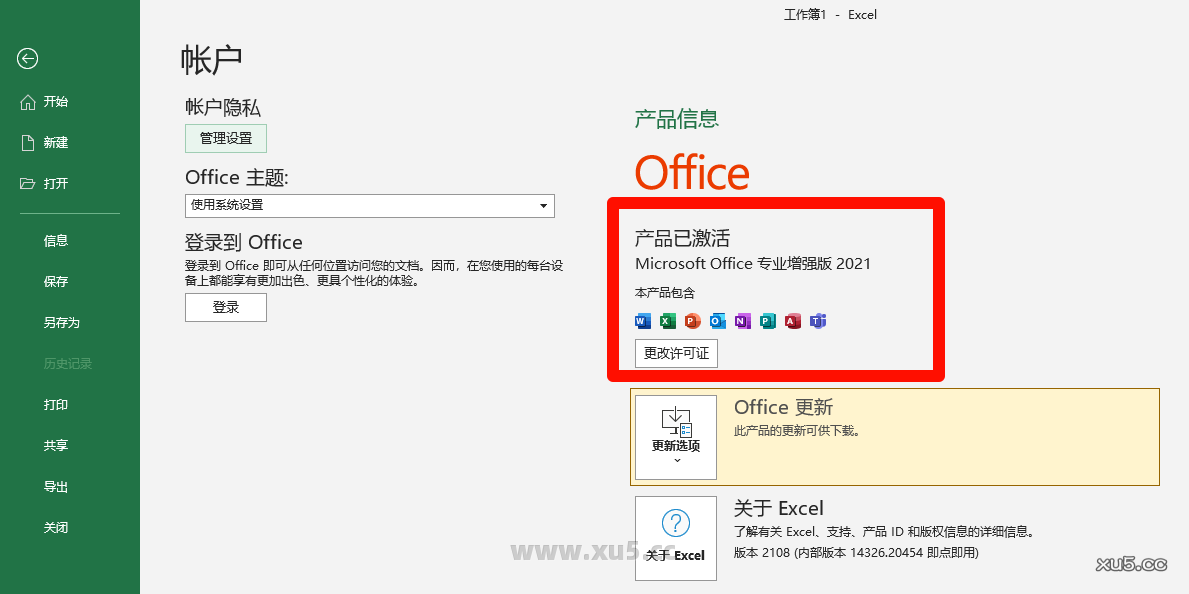Click 管理设置 under 帐户隐私
This screenshot has height=594, width=1189.
pyautogui.click(x=225, y=138)
